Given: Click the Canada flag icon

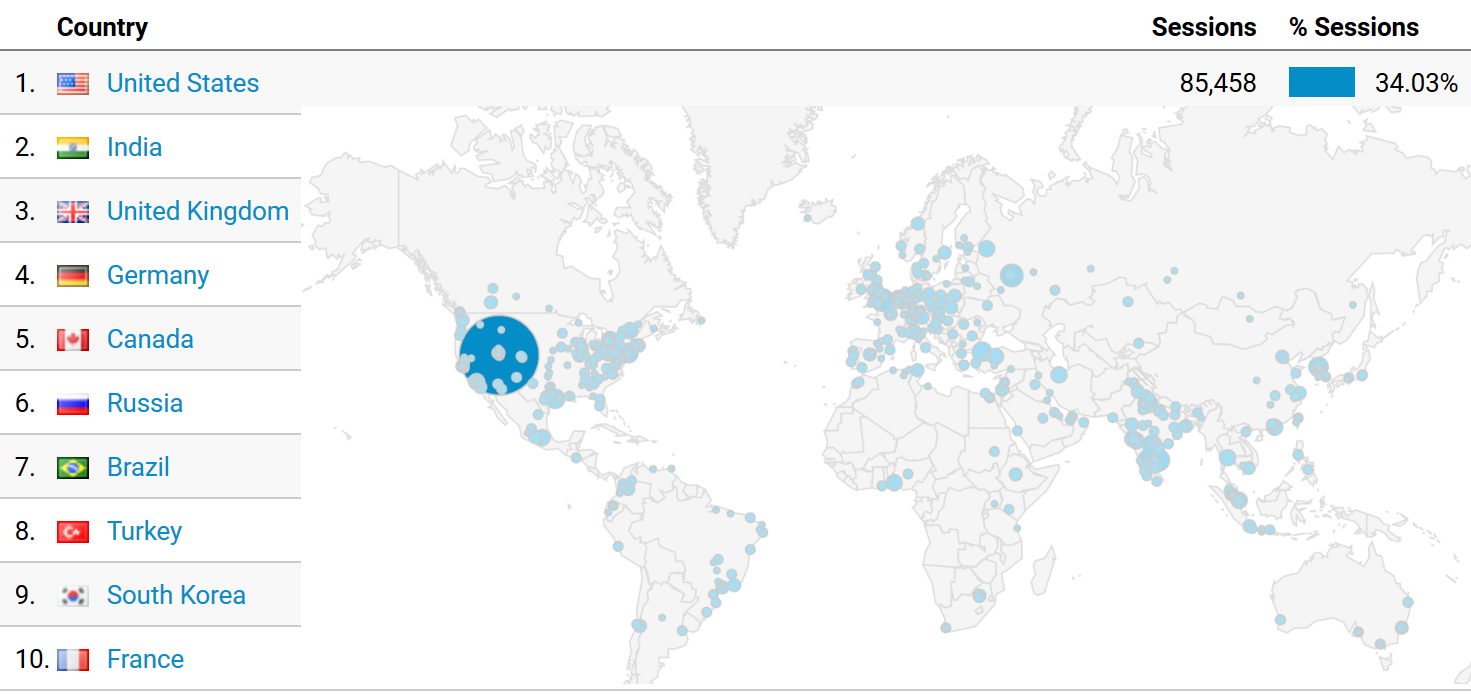Looking at the screenshot, I should click(x=73, y=340).
